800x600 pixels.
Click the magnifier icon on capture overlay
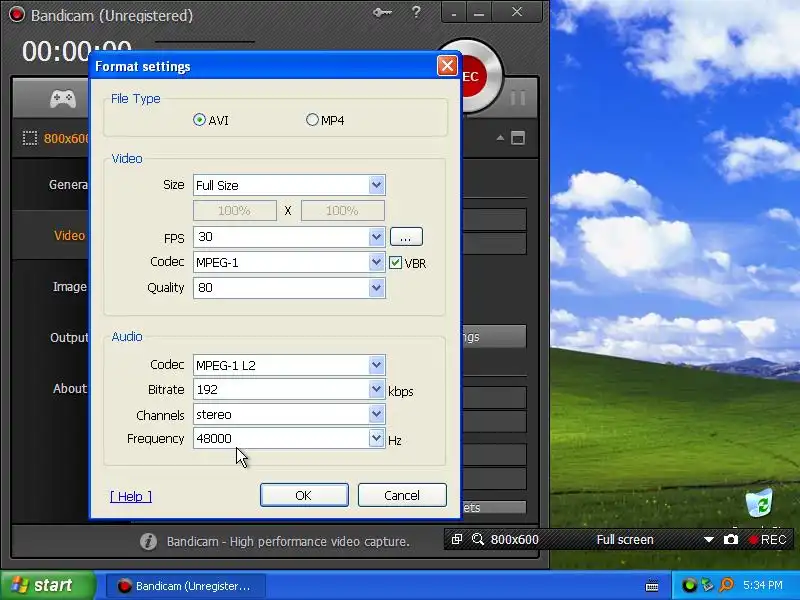click(x=478, y=539)
